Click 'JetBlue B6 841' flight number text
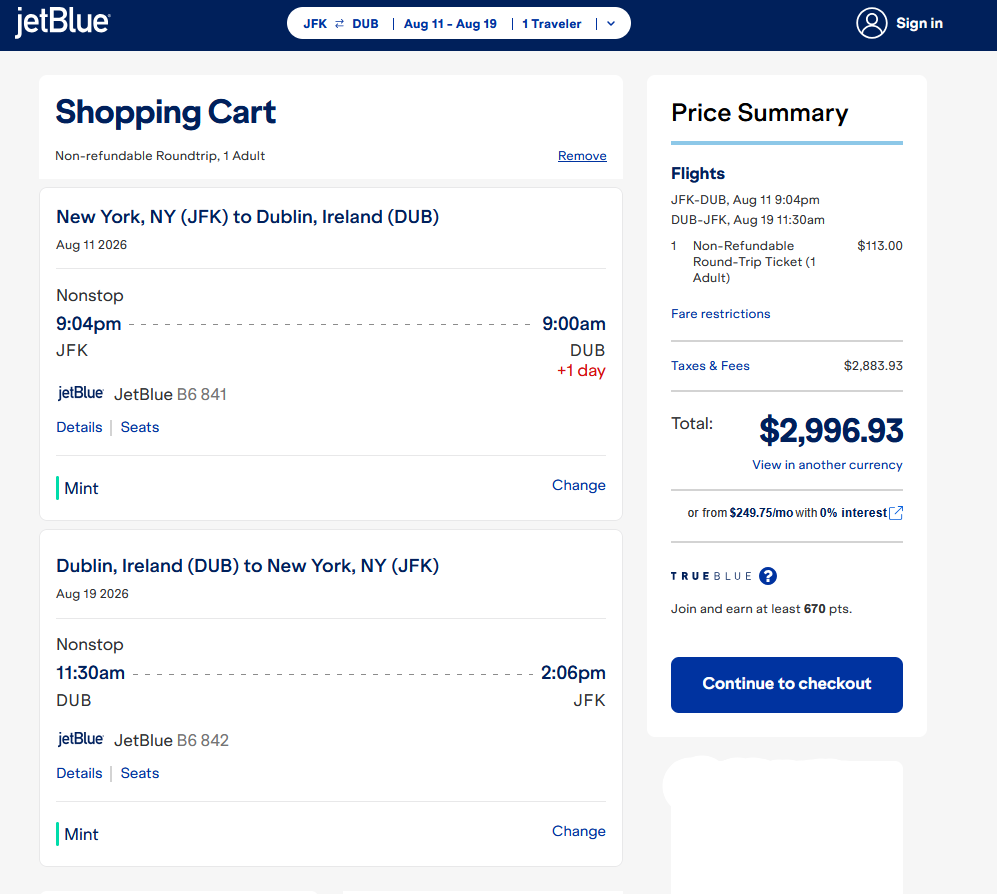The width and height of the screenshot is (997, 894). click(x=170, y=394)
